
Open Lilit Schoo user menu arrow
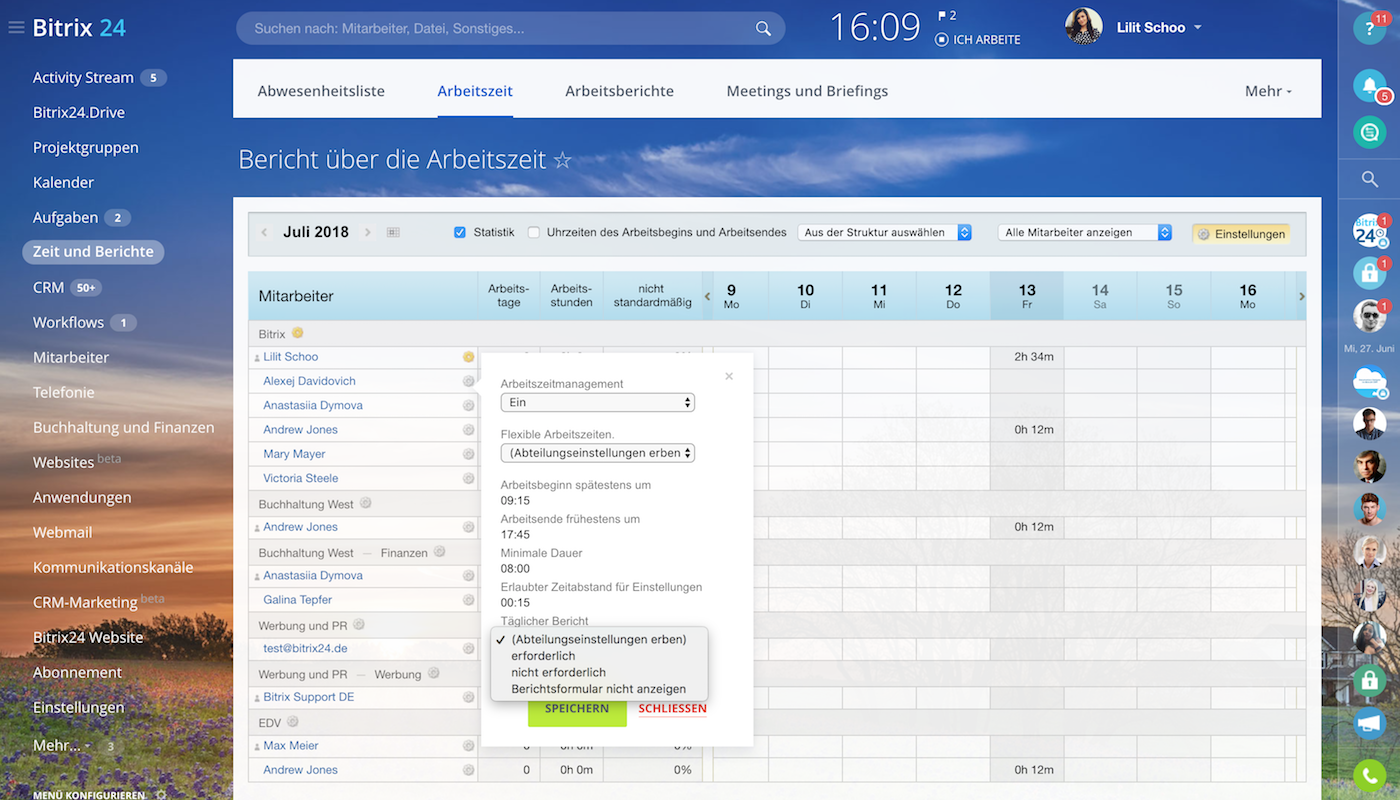(x=1198, y=28)
